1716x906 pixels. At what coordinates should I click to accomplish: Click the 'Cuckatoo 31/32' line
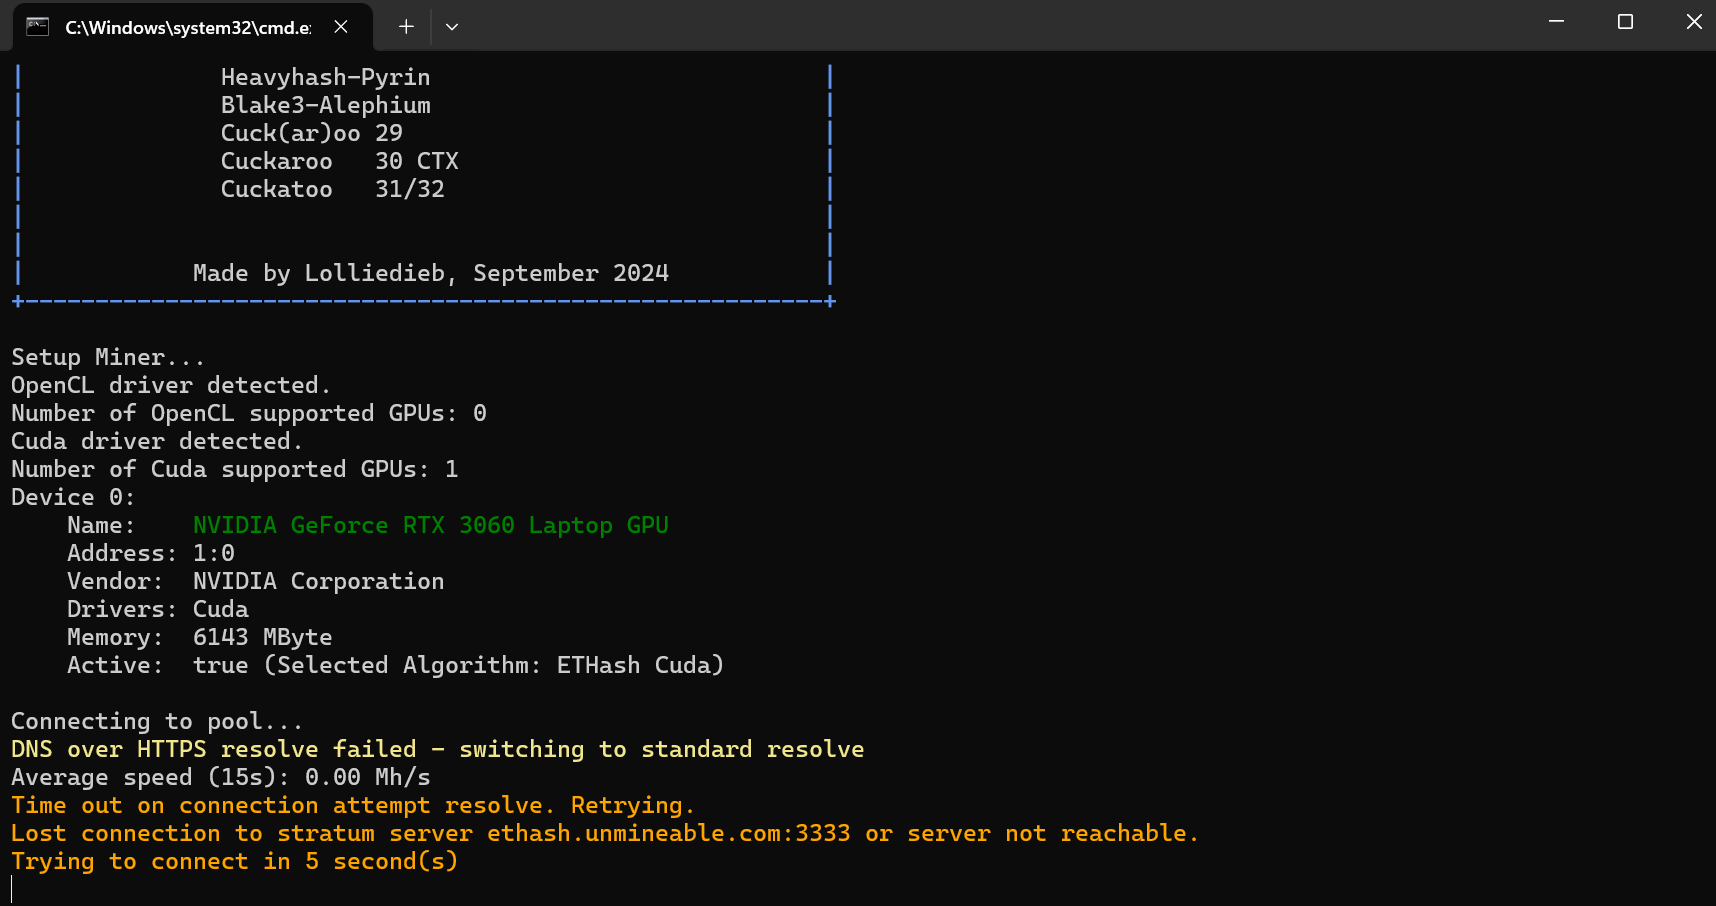coord(332,189)
